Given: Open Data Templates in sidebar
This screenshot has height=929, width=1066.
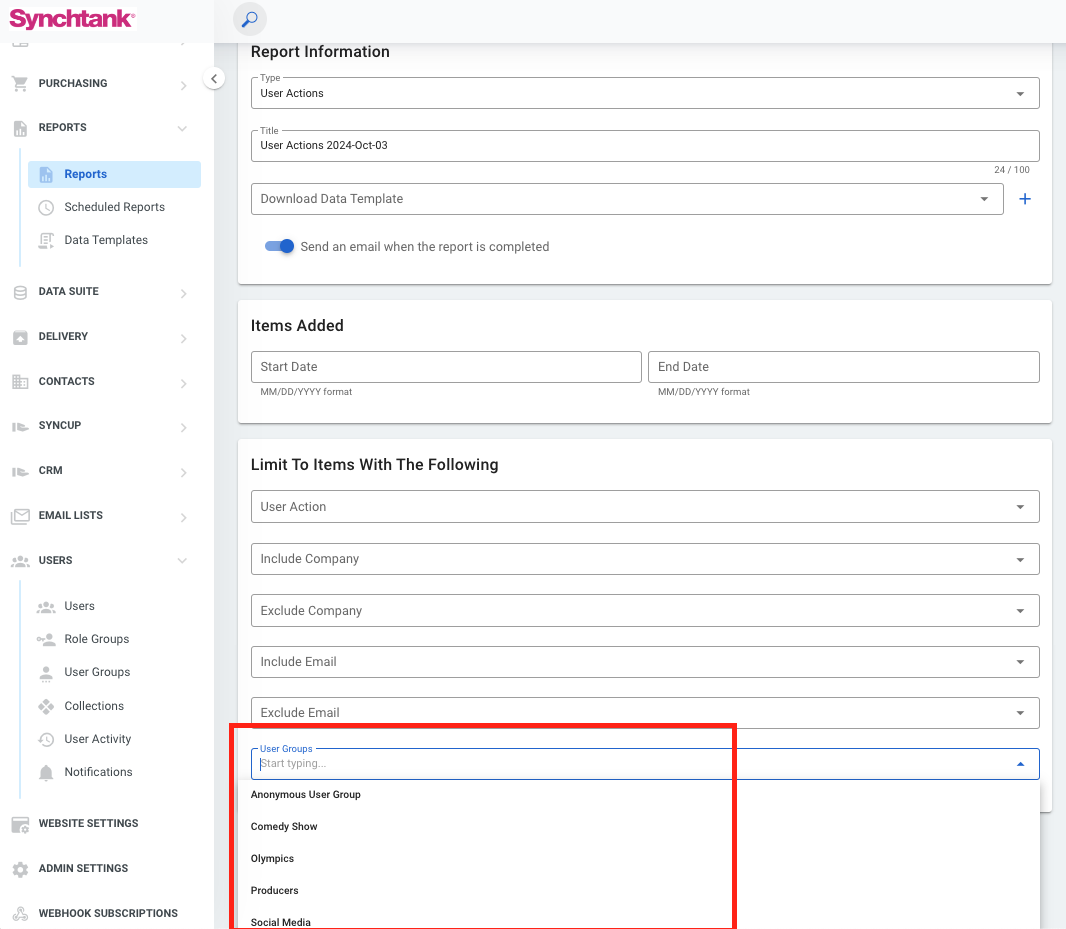Looking at the screenshot, I should [x=105, y=240].
